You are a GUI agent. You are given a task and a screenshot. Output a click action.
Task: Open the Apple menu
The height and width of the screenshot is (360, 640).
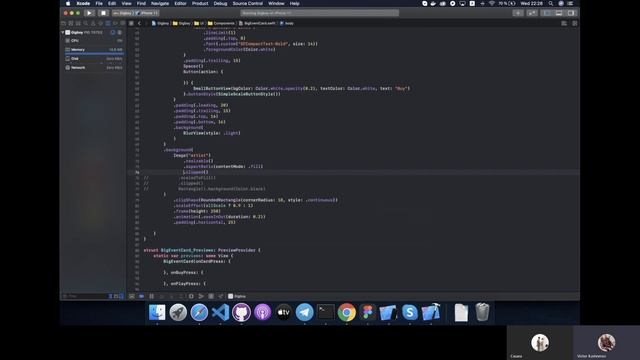pyautogui.click(x=68, y=3)
